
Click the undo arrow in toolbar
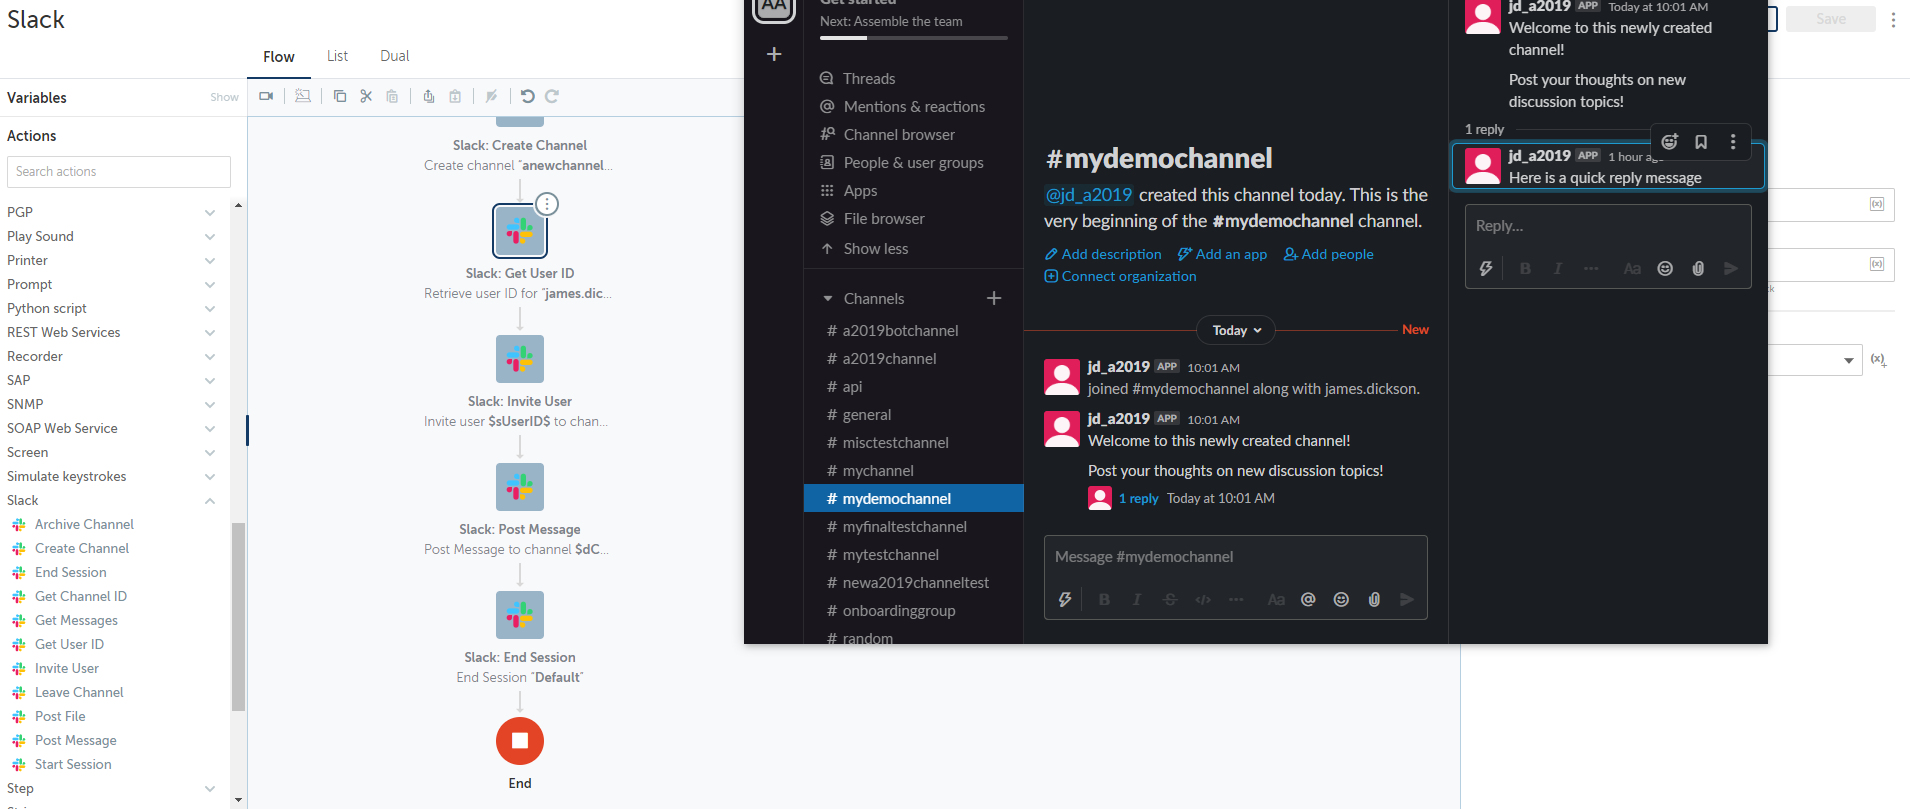[528, 96]
